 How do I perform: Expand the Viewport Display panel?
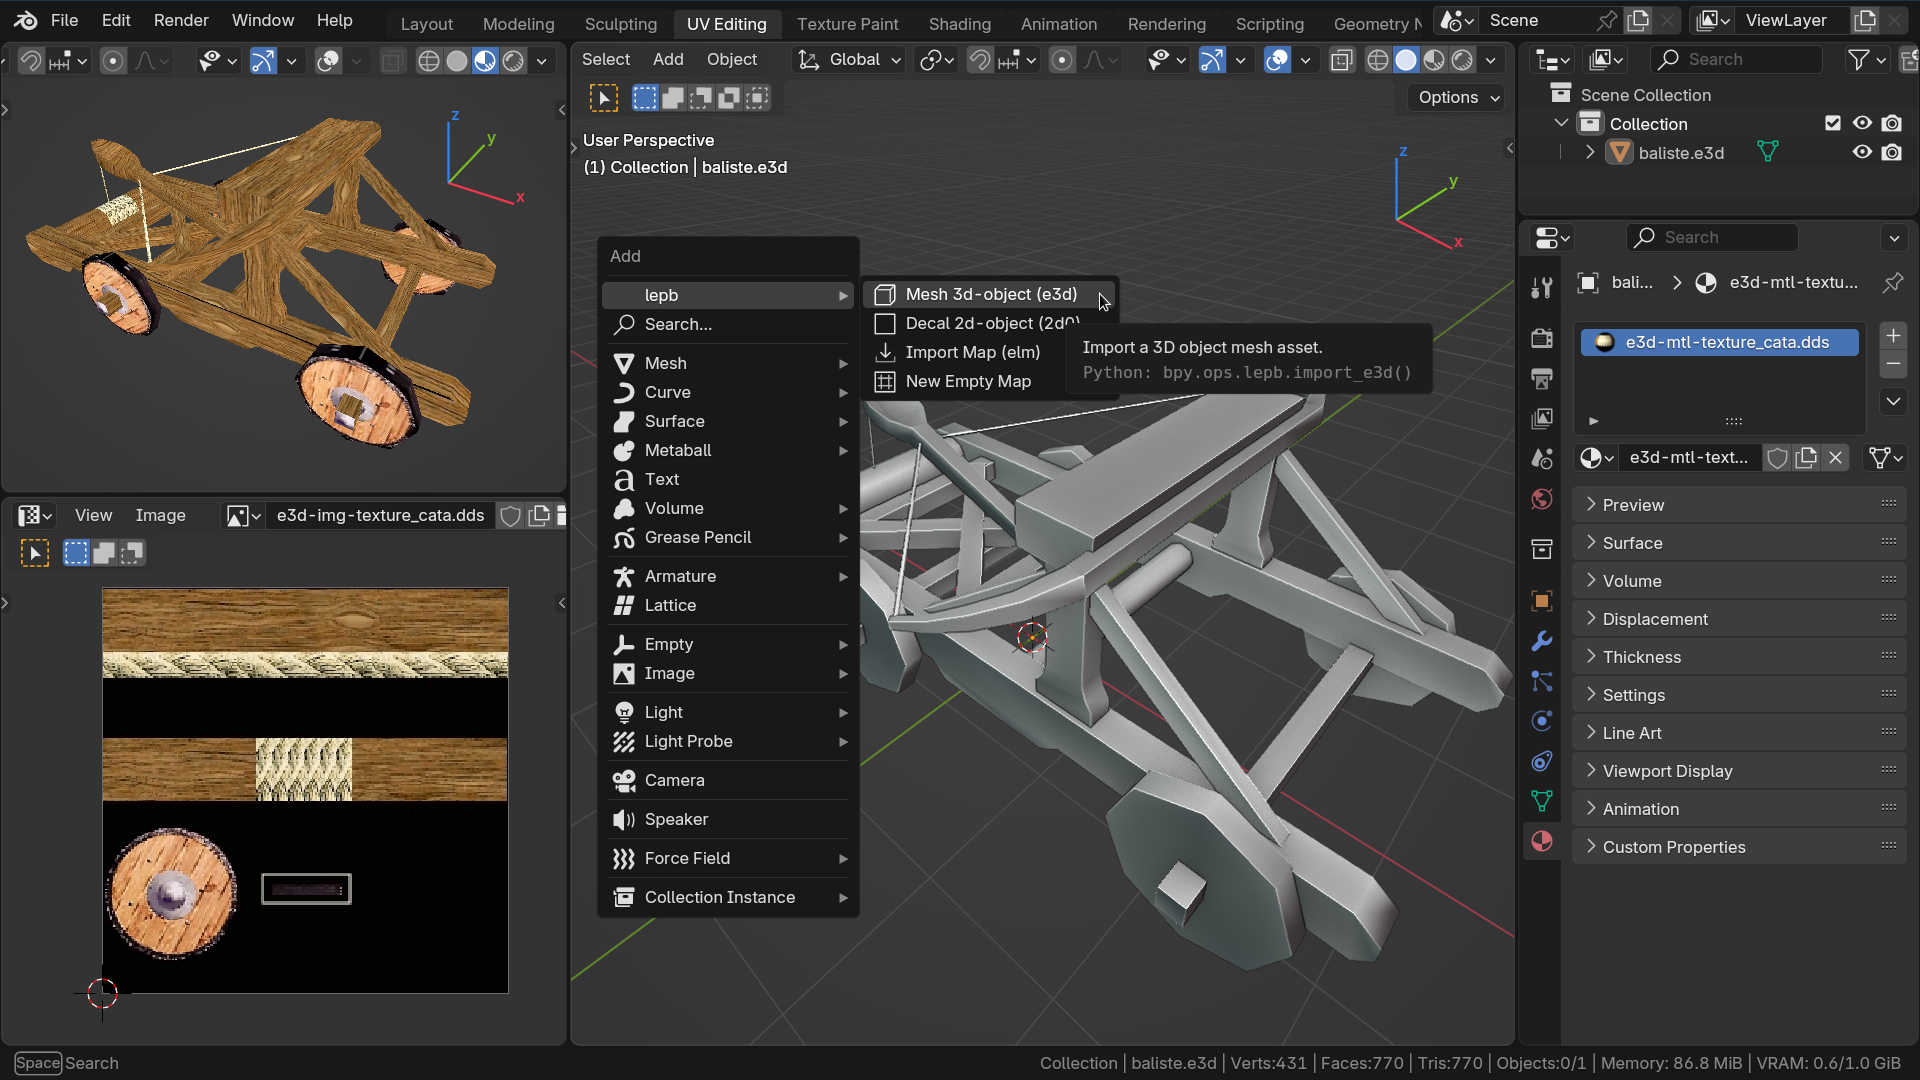(1667, 771)
